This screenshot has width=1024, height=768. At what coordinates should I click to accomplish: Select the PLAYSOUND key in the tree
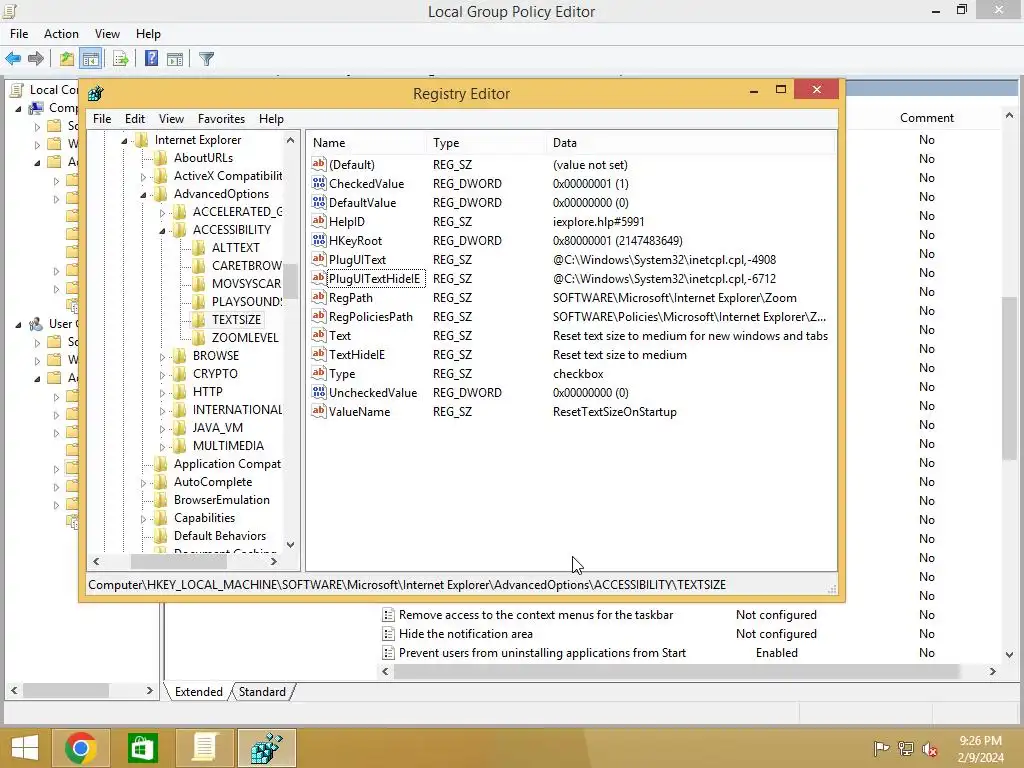point(247,302)
